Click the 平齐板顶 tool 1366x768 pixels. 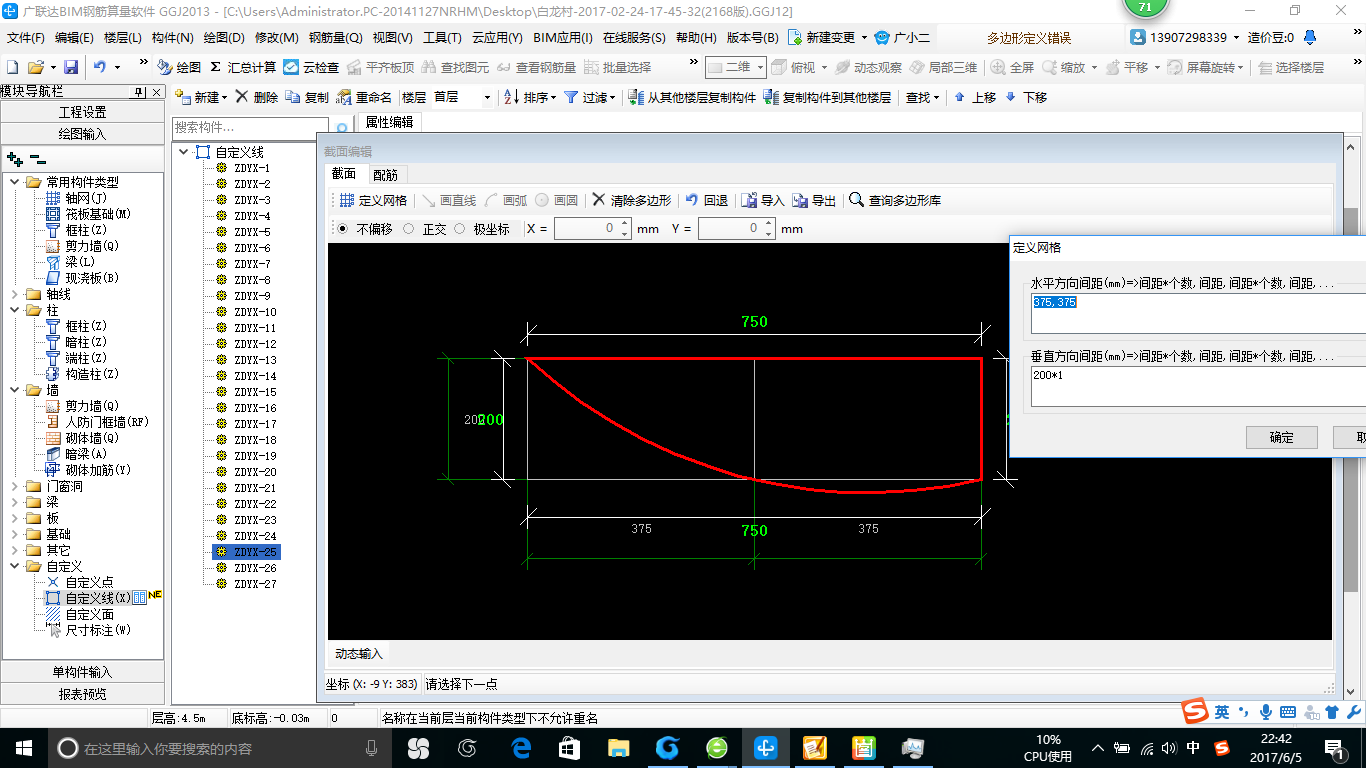[x=381, y=67]
